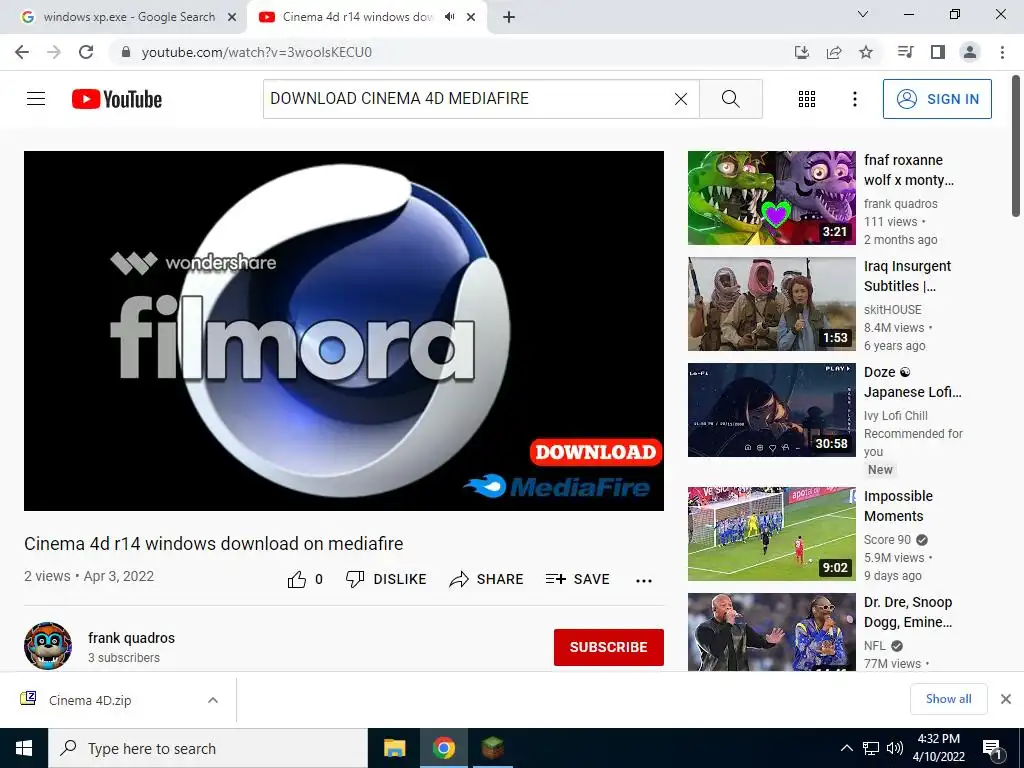Open the Chrome three-dot menu

tap(1002, 52)
